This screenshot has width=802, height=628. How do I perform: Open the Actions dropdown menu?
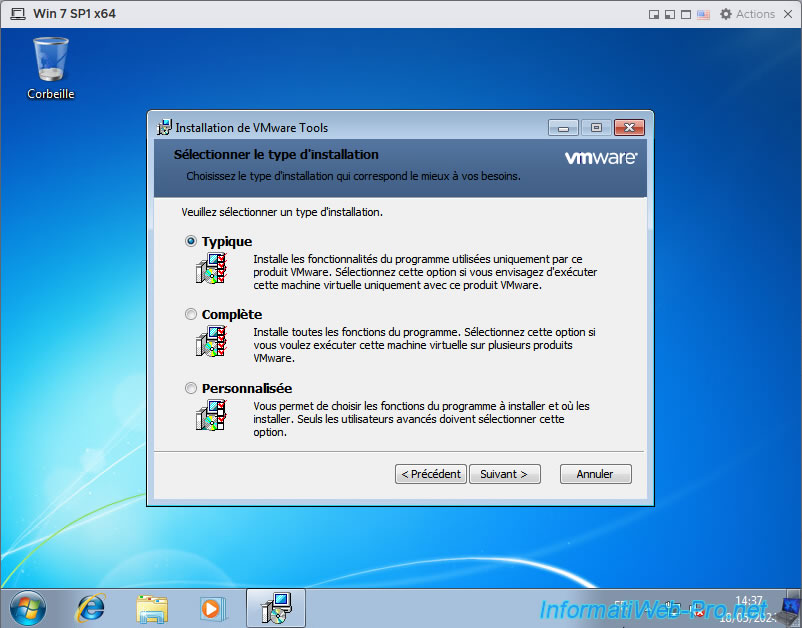[x=755, y=14]
